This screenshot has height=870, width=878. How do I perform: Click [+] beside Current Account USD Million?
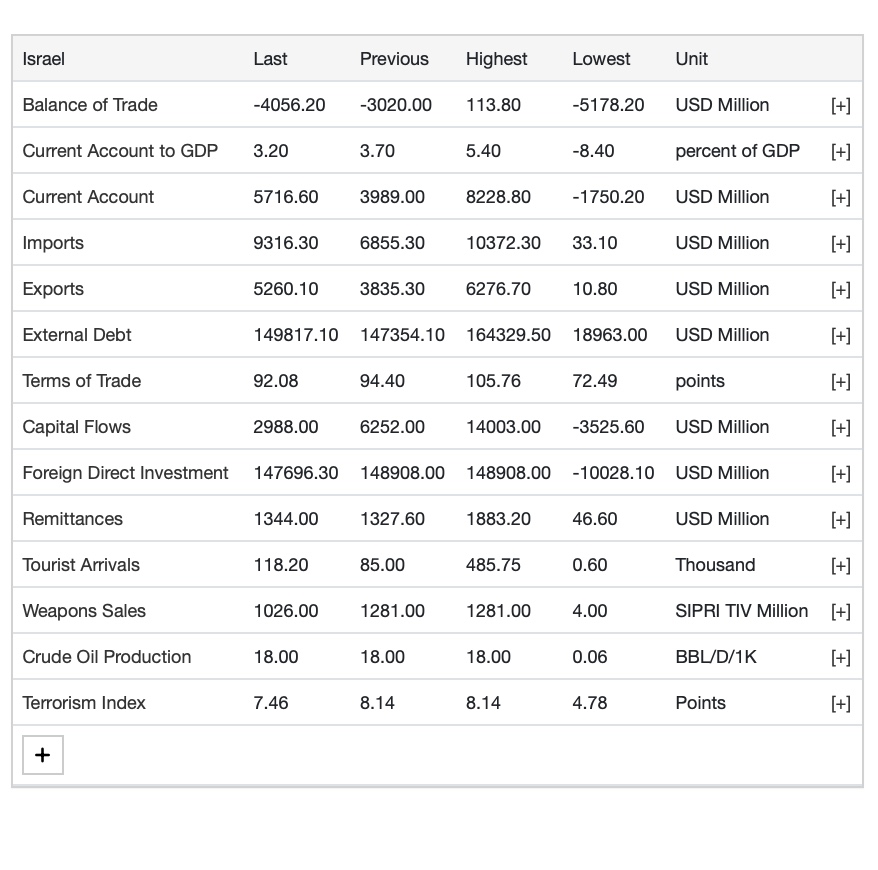840,198
